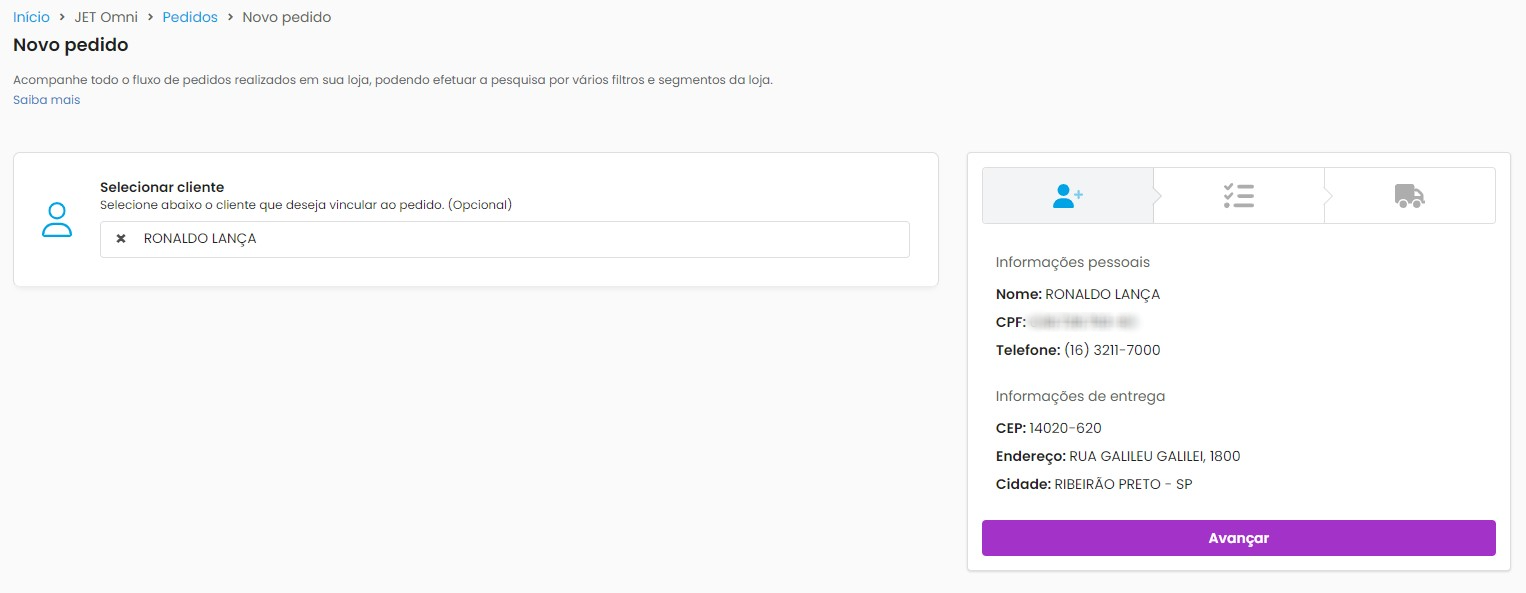Screen dimensions: 1526x593
Task: Click the Novo pedido breadcrumb item
Action: point(286,17)
